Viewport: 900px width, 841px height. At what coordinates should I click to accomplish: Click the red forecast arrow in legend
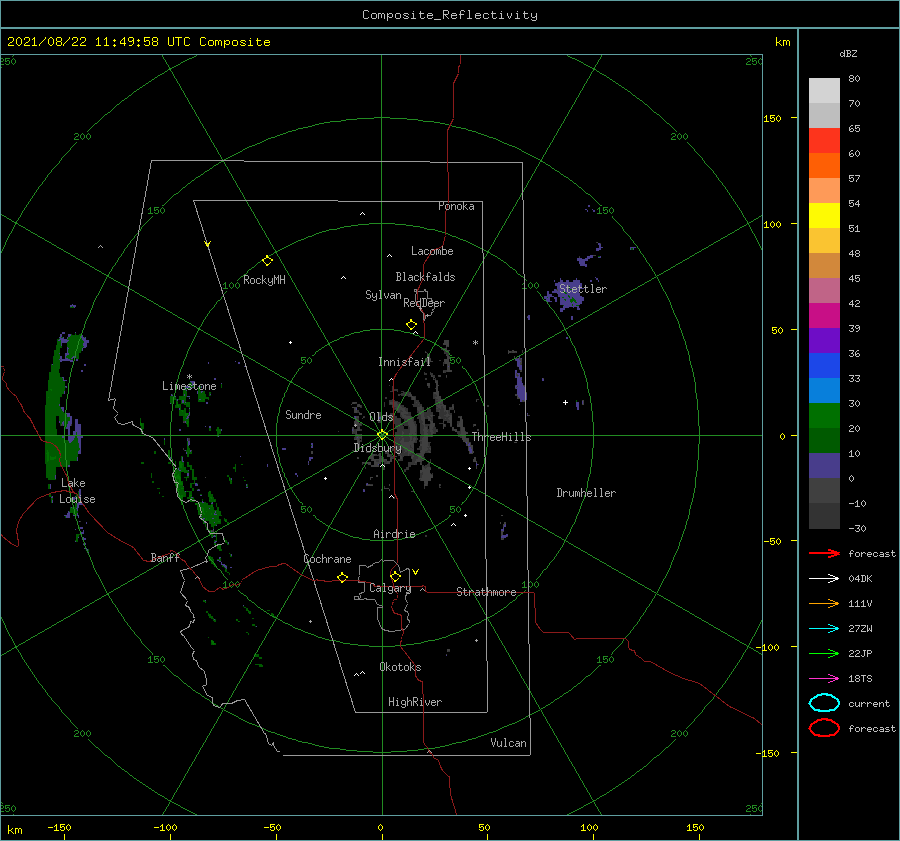tap(824, 553)
